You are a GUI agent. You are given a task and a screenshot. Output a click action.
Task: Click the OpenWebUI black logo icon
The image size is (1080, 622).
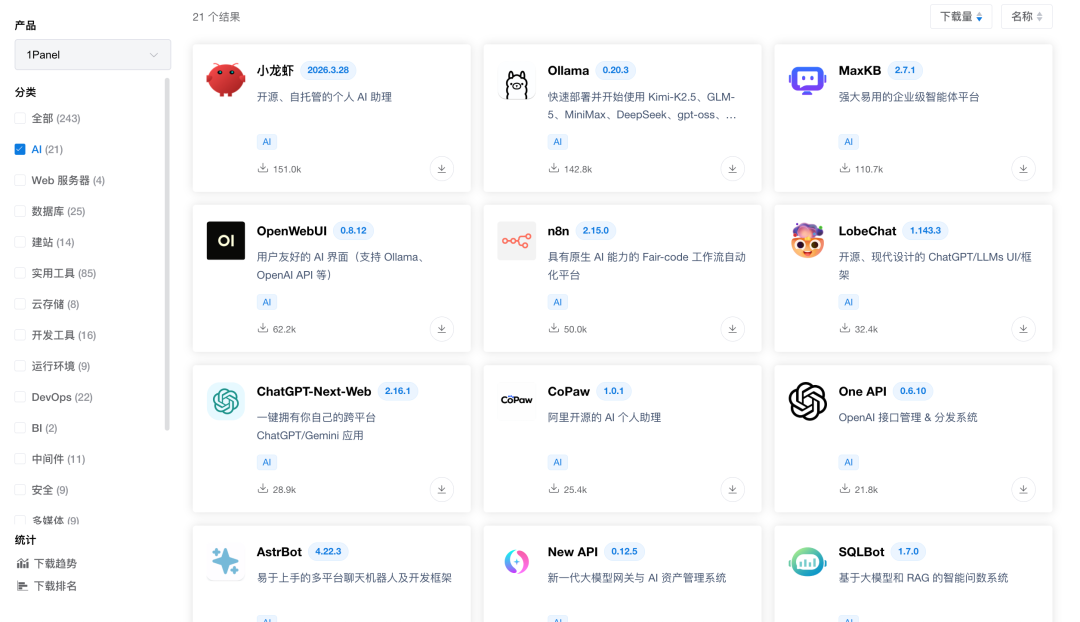225,240
